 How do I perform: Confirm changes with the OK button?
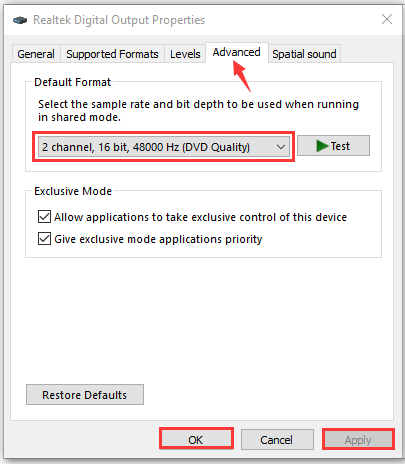[196, 440]
